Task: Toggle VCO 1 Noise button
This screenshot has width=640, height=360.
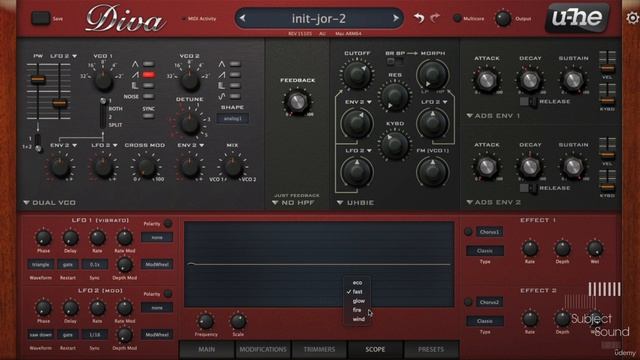Action: pos(149,96)
